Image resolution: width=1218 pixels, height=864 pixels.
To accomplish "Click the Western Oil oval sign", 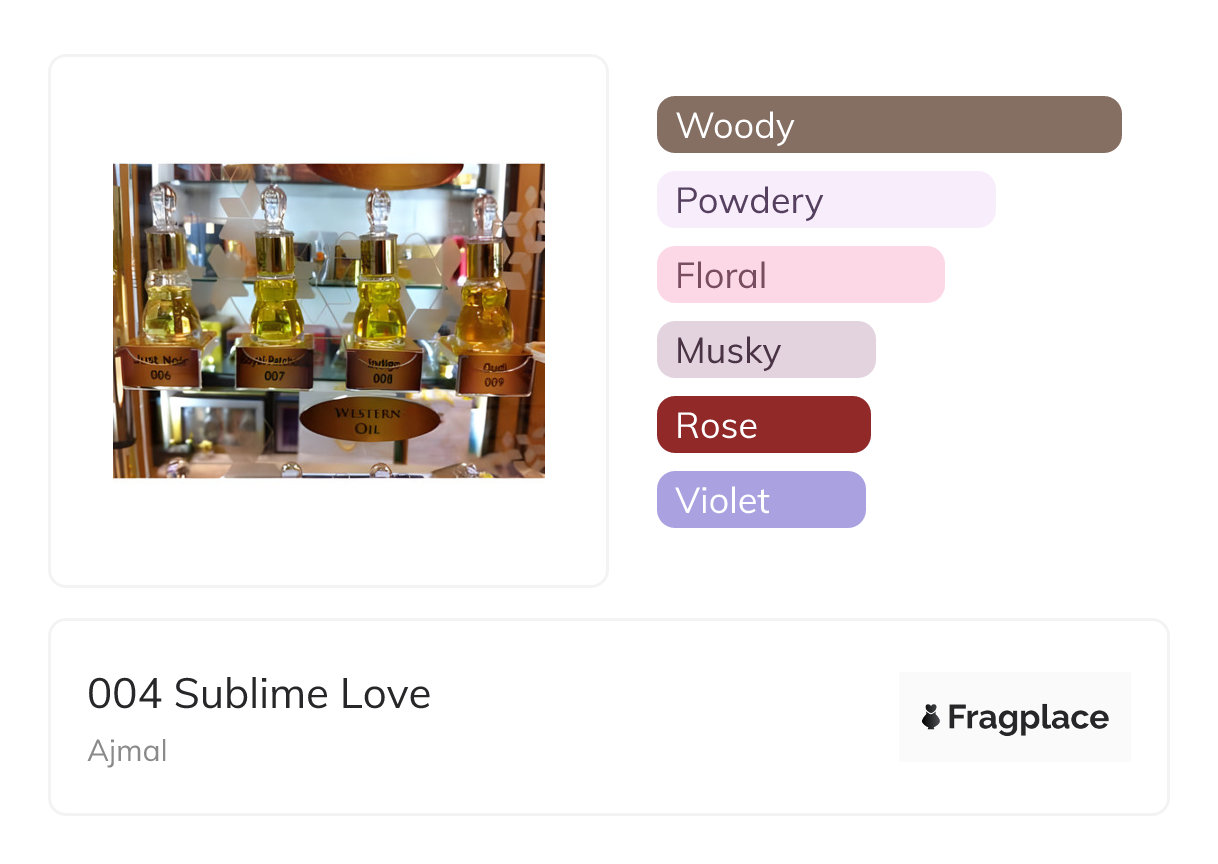I will (x=368, y=420).
